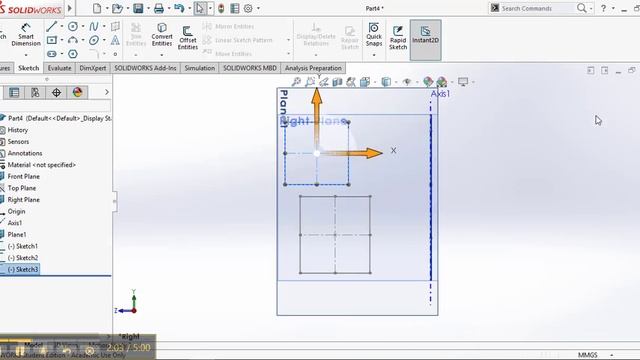Select (-) Sketch2 in the tree
This screenshot has width=640, height=360.
click(23, 258)
